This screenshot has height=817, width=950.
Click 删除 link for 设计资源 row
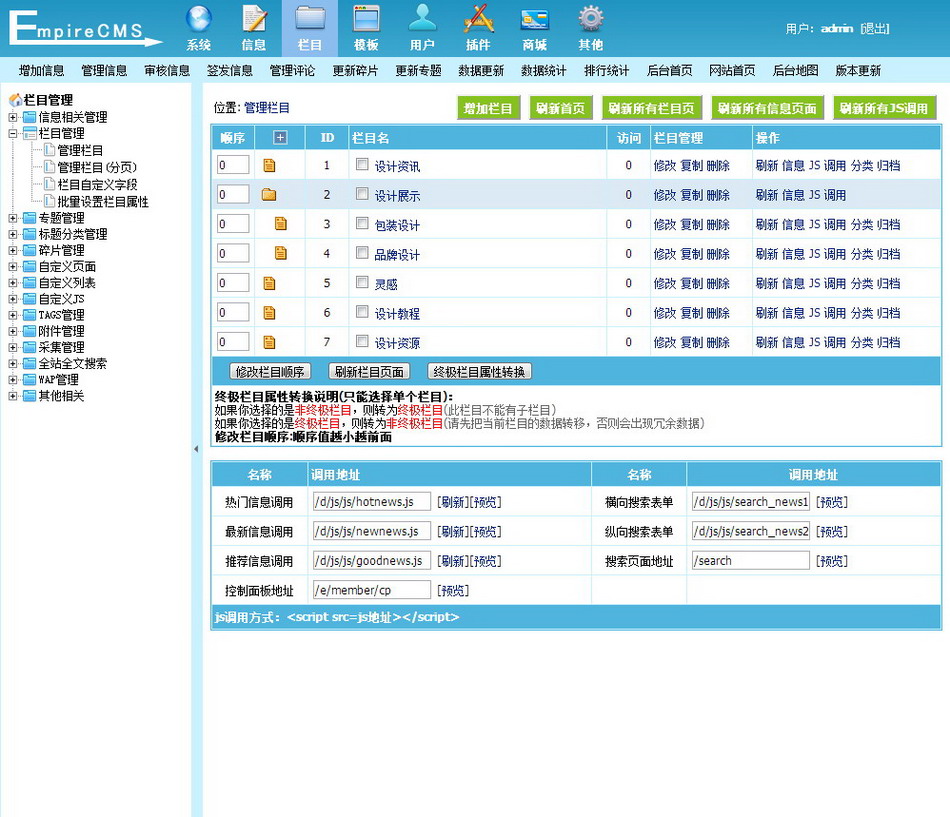(718, 342)
